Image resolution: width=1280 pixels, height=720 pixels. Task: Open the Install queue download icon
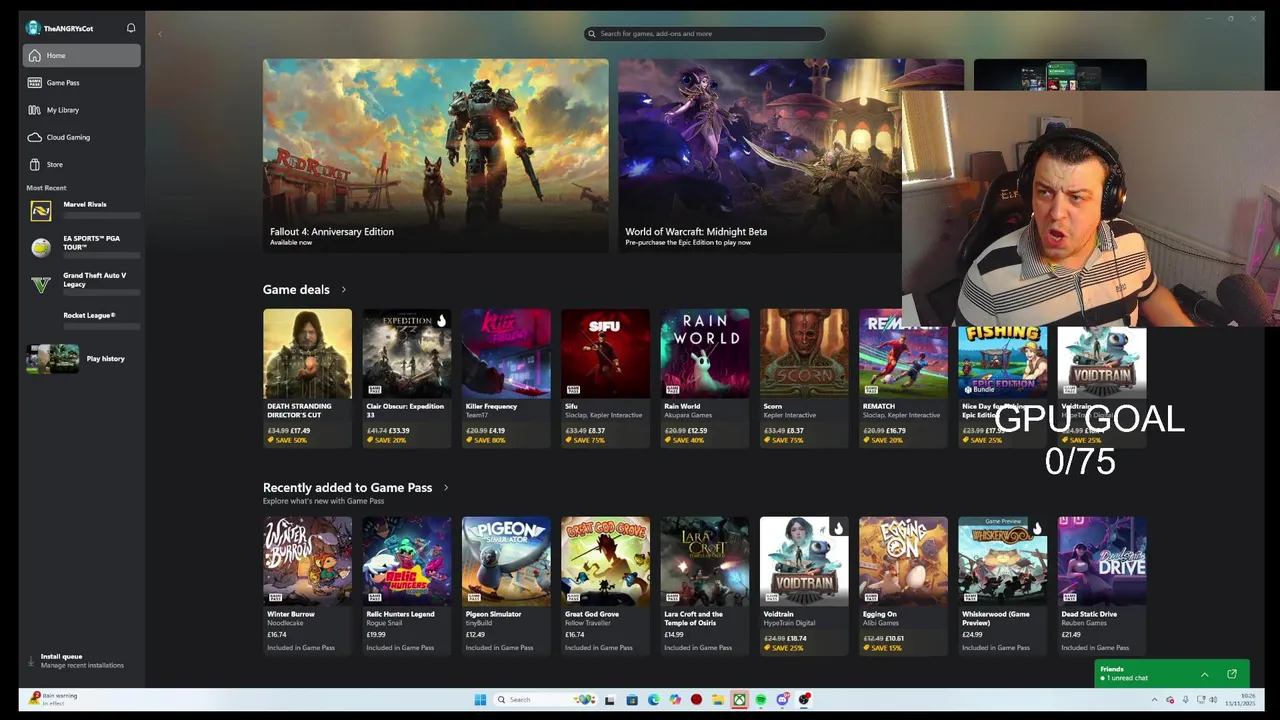tap(31, 661)
